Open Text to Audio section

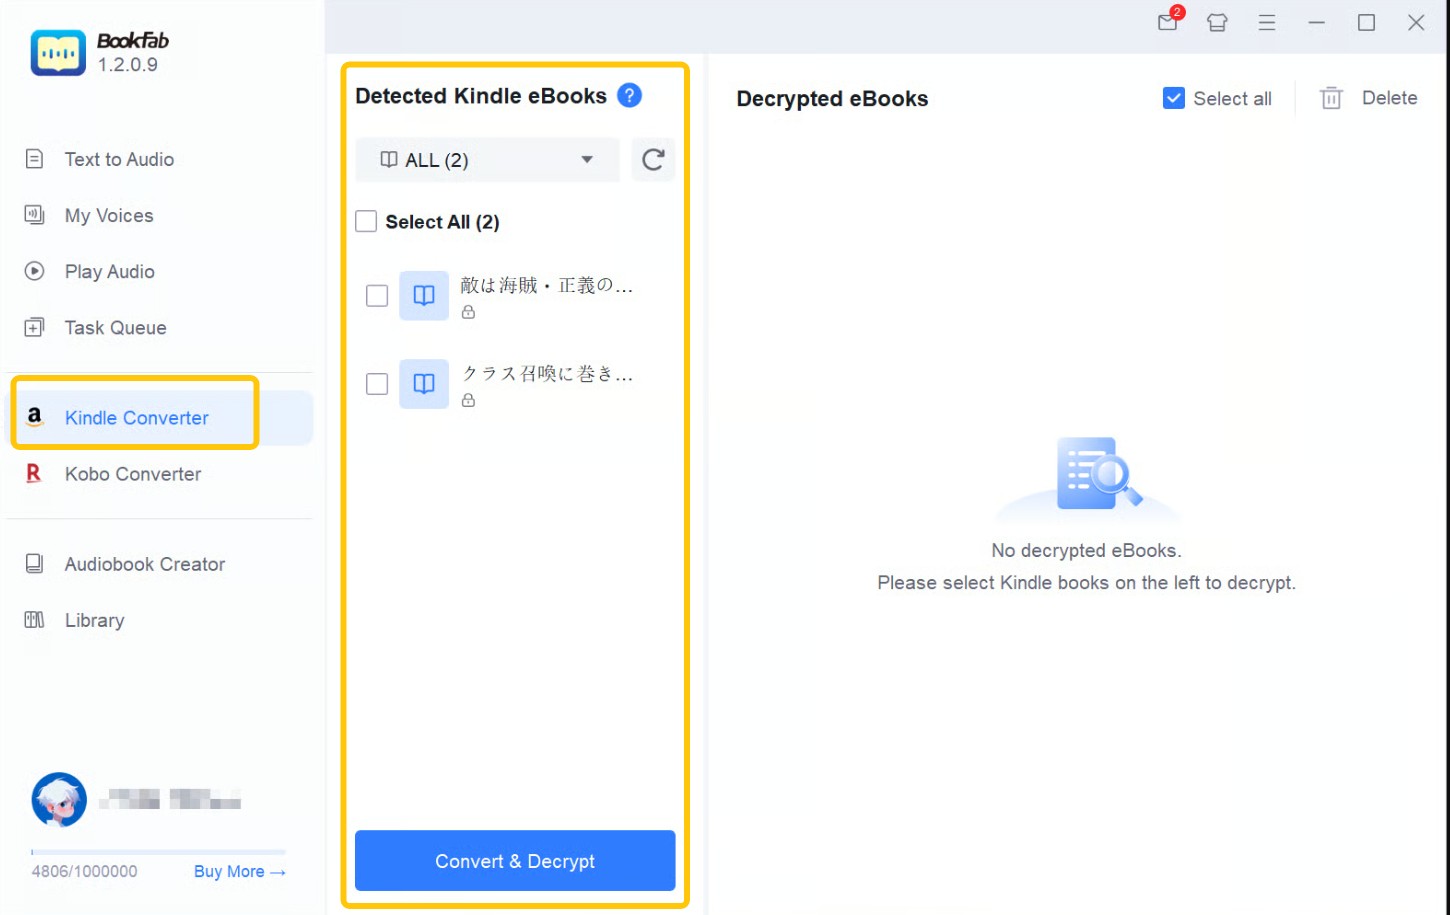[x=119, y=159]
